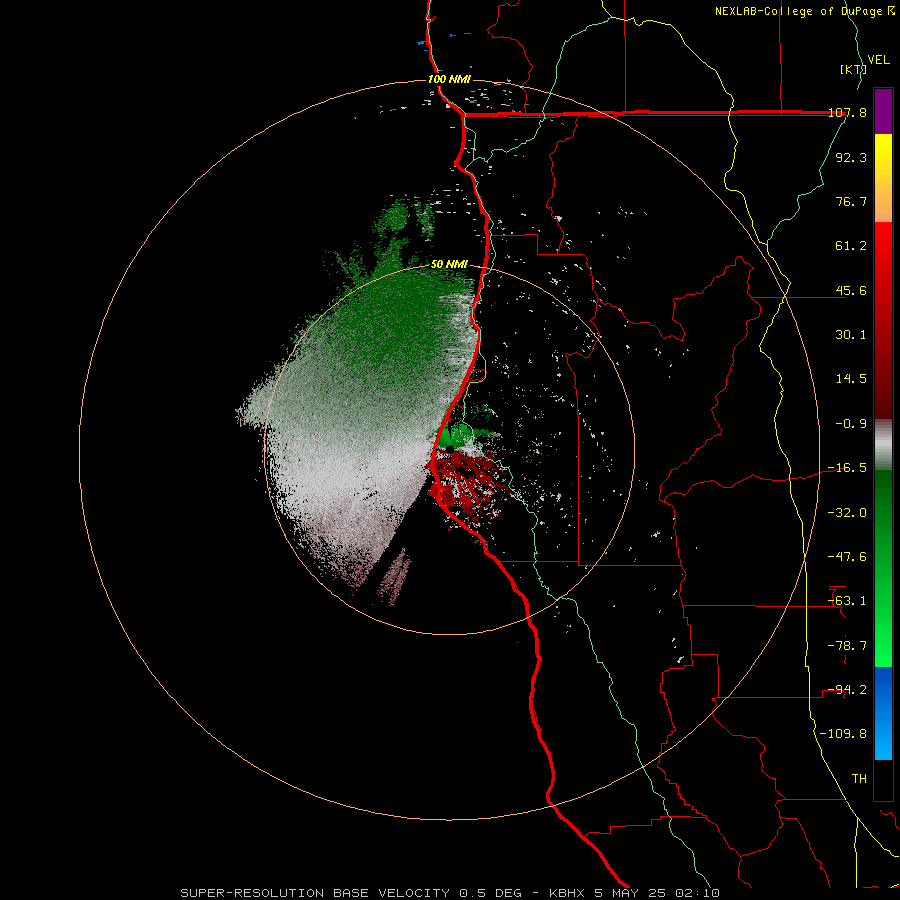
Task: Click the black radar site dot at center
Action: [449, 448]
